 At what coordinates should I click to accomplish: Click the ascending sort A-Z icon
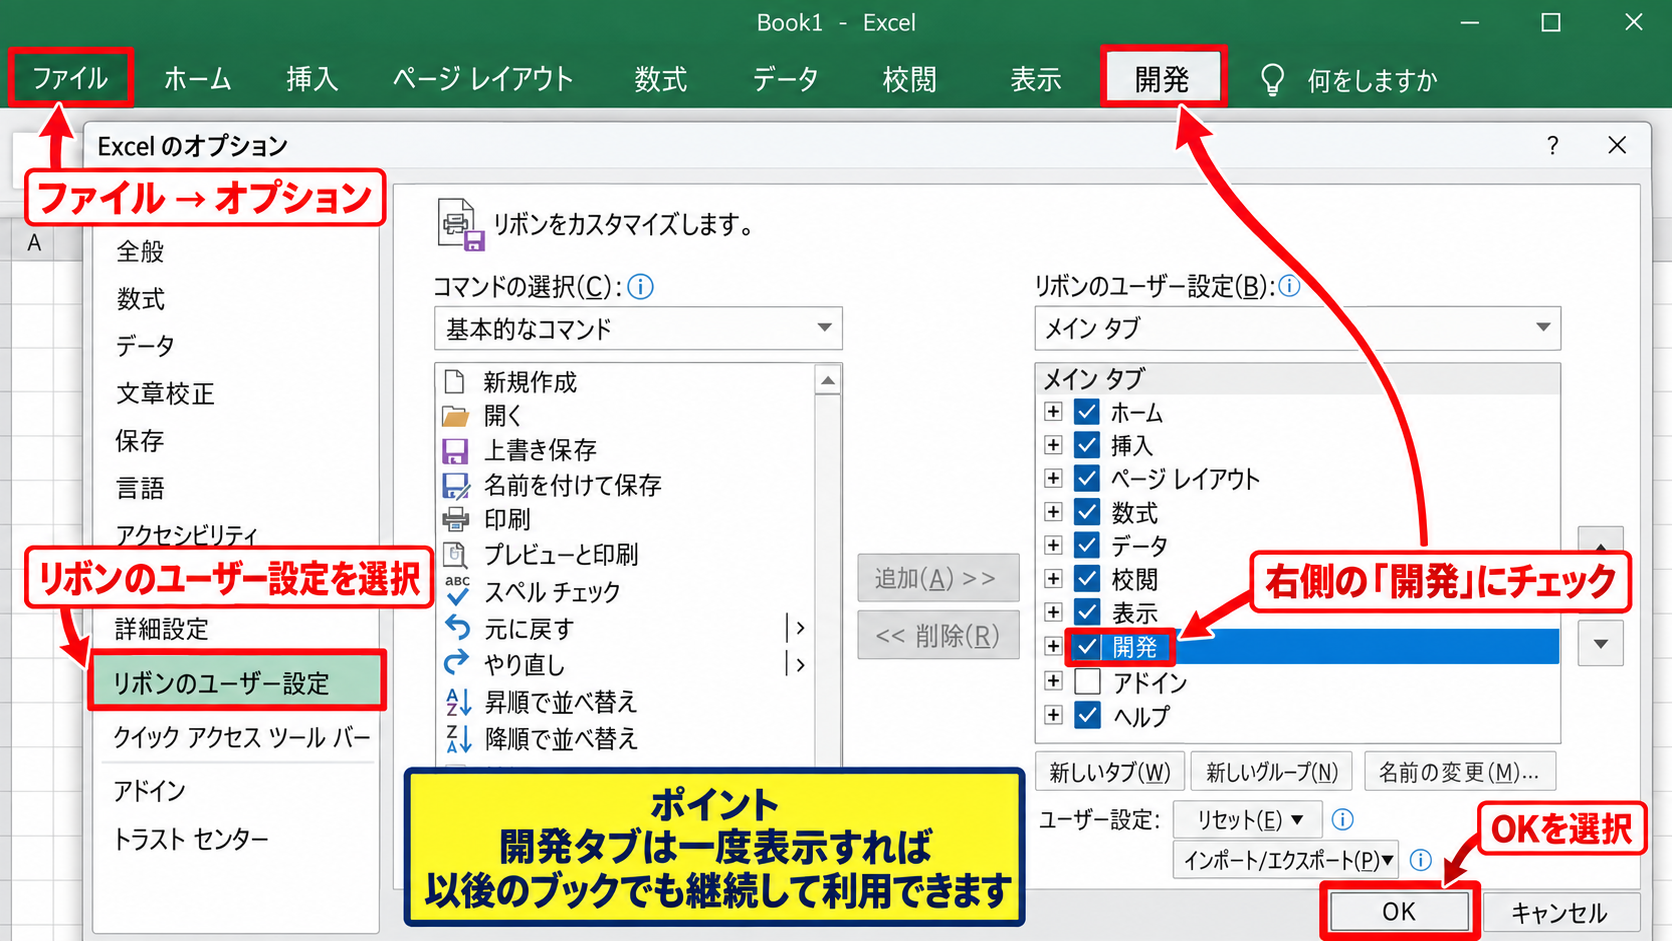point(458,701)
